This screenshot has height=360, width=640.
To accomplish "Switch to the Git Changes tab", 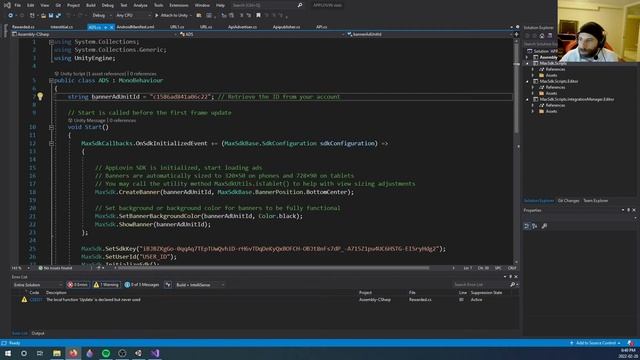I will tap(568, 200).
